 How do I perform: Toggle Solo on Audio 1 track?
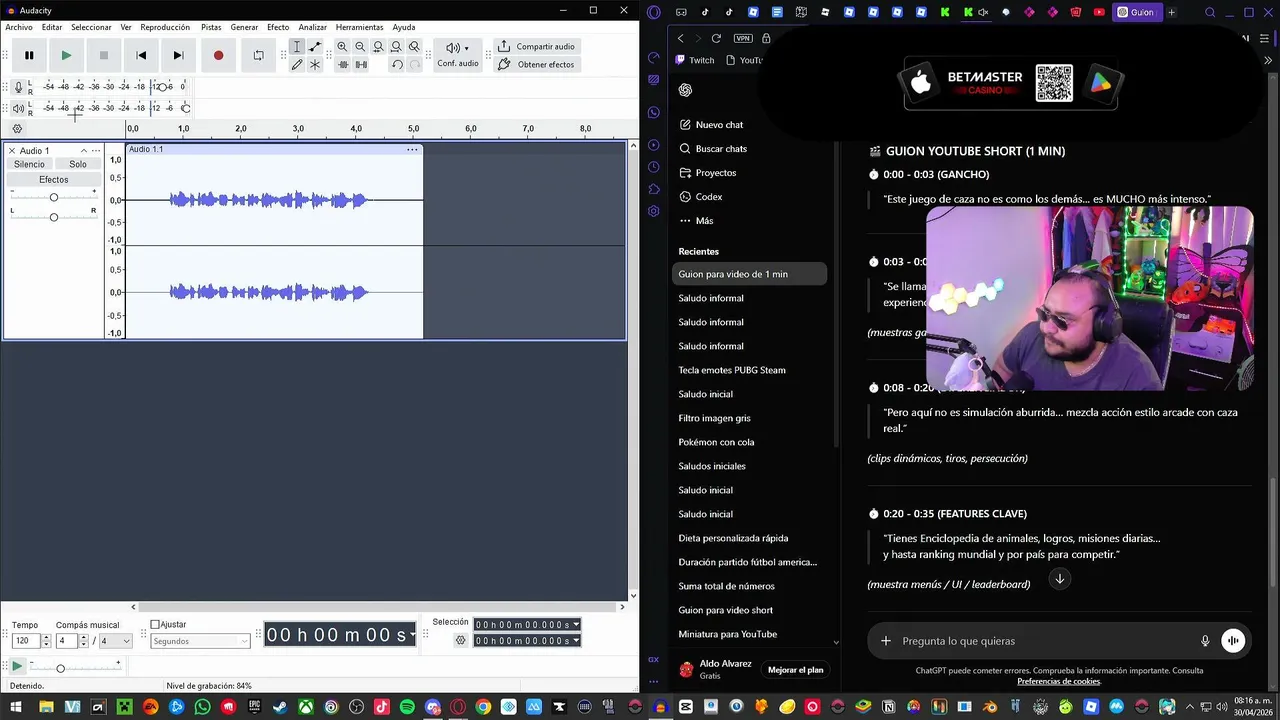pyautogui.click(x=78, y=164)
